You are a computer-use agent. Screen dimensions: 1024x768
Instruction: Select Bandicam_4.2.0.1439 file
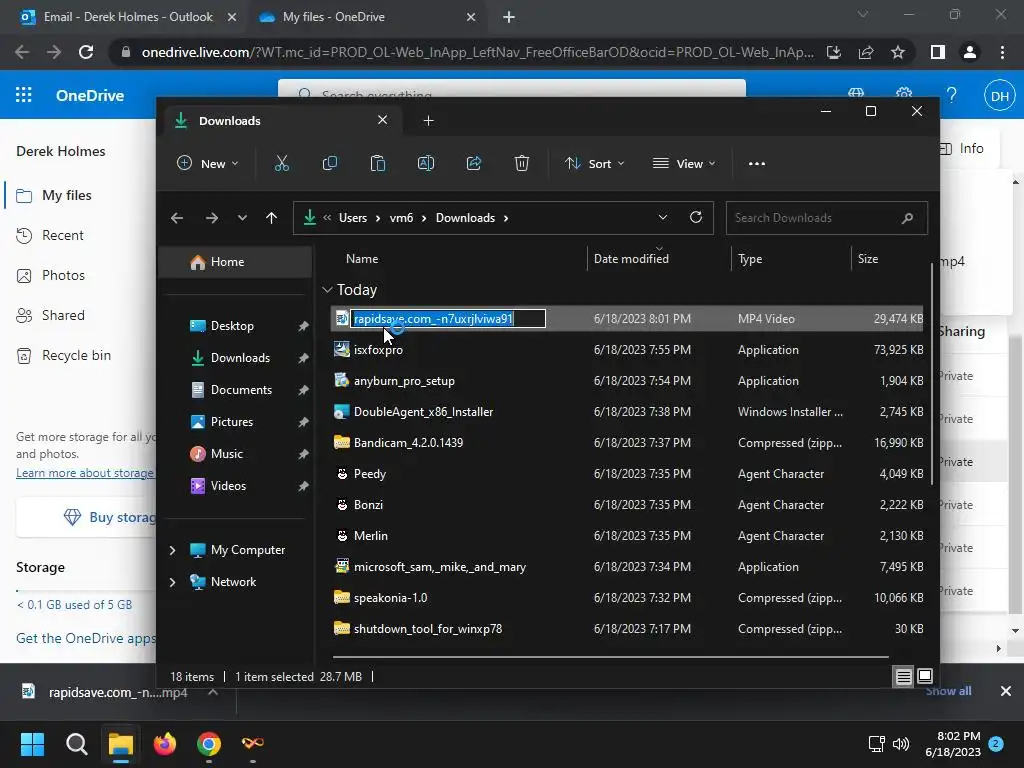click(626, 443)
